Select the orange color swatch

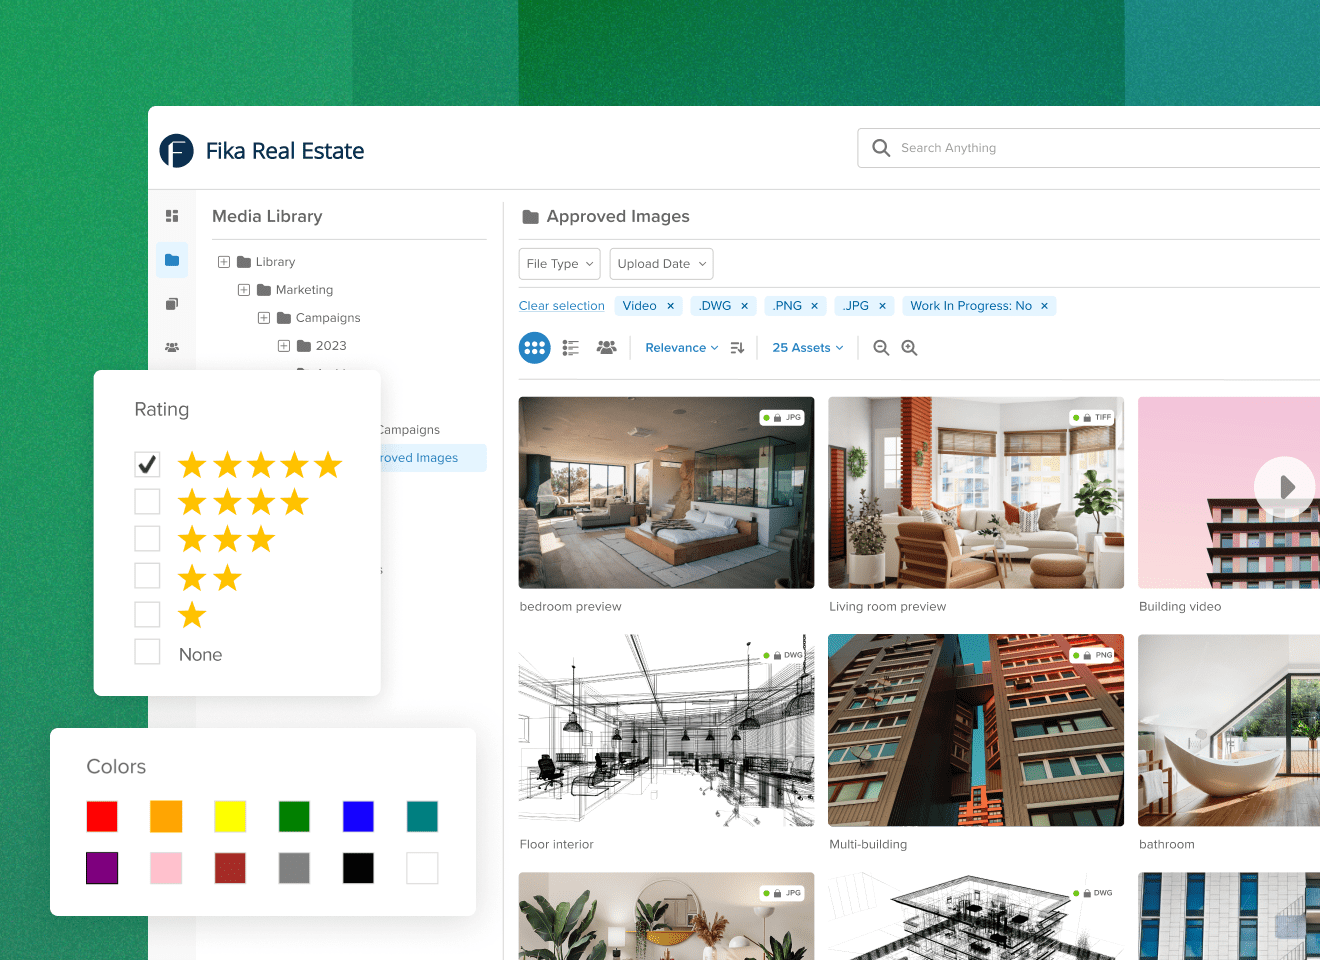pyautogui.click(x=166, y=816)
